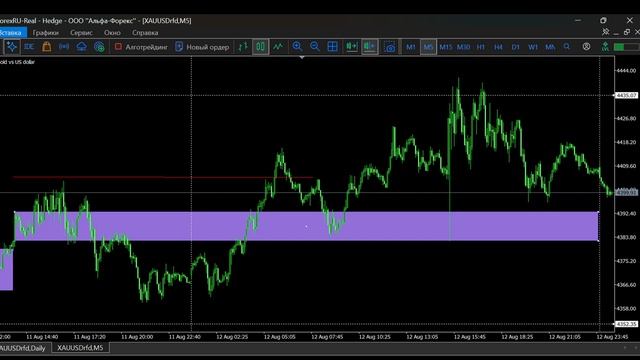Toggle chart auto scroll icon
Viewport: 640px width, 360px height.
pos(351,47)
